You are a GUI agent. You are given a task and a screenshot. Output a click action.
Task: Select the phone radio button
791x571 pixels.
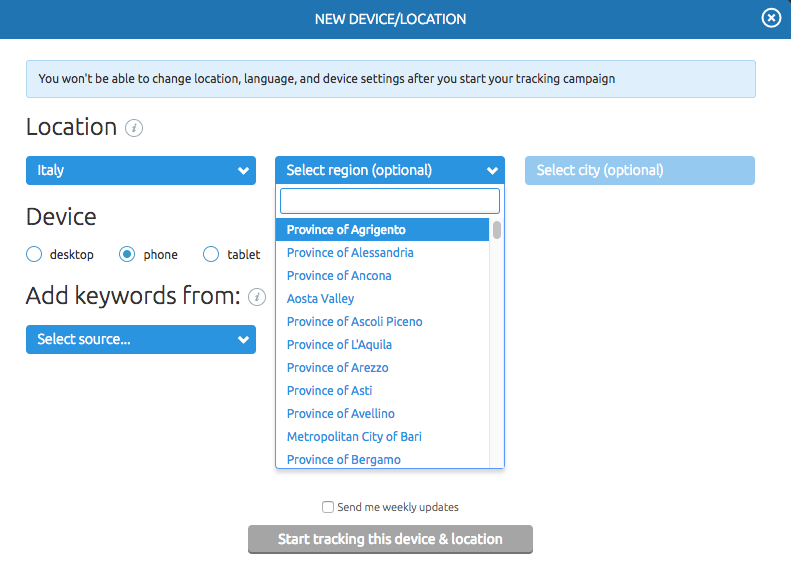(127, 254)
